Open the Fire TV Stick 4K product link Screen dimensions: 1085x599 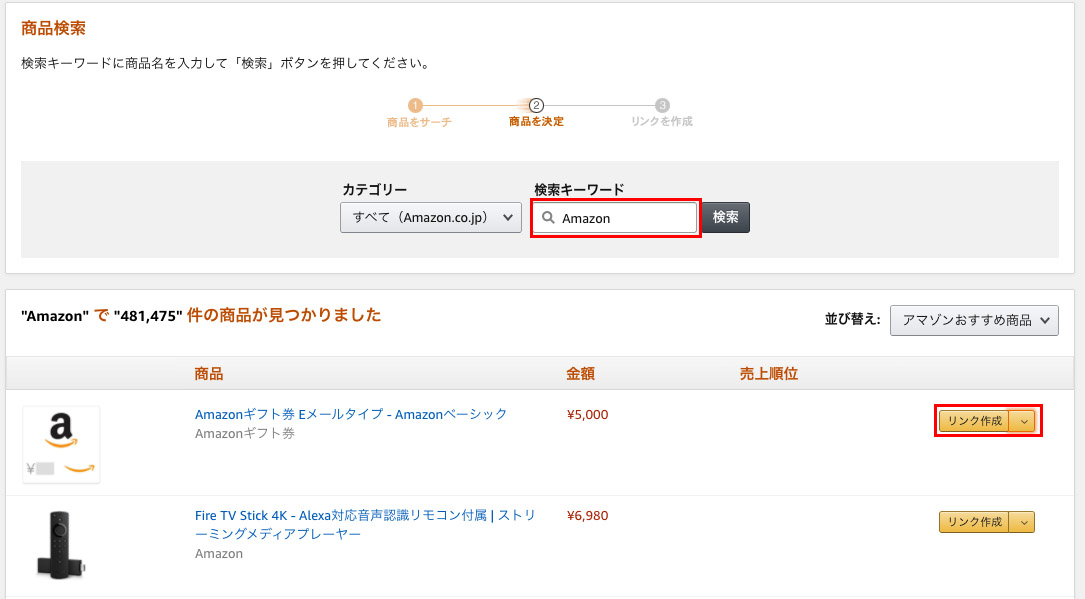click(x=365, y=524)
